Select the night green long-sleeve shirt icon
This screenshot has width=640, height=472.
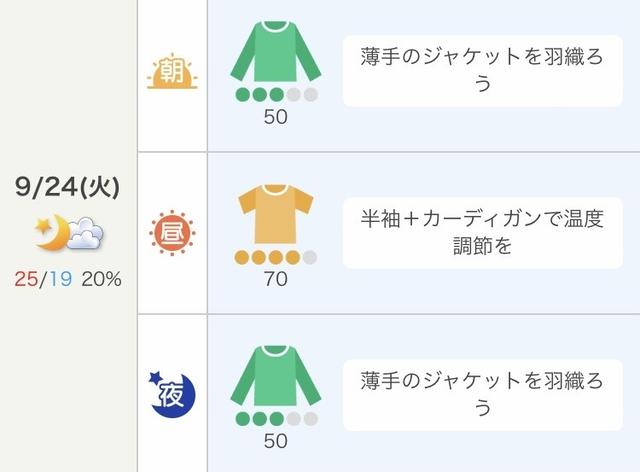pyautogui.click(x=276, y=375)
